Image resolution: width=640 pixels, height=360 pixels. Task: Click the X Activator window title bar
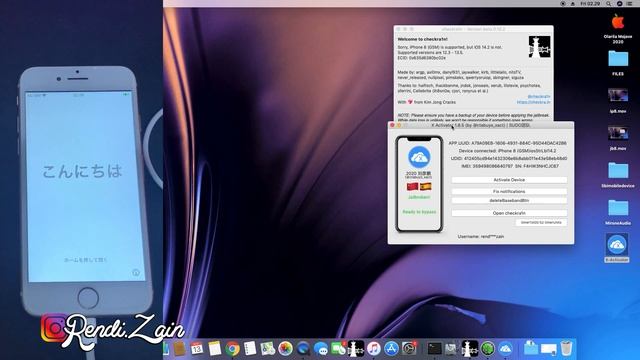pyautogui.click(x=481, y=125)
